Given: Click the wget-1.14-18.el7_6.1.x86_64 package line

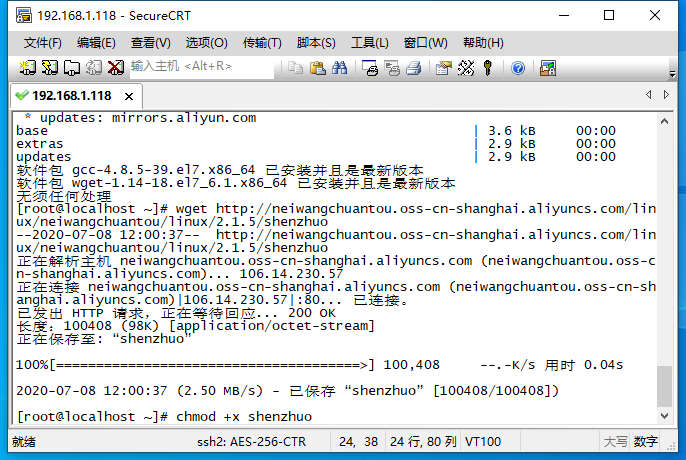Looking at the screenshot, I should click(x=236, y=183).
